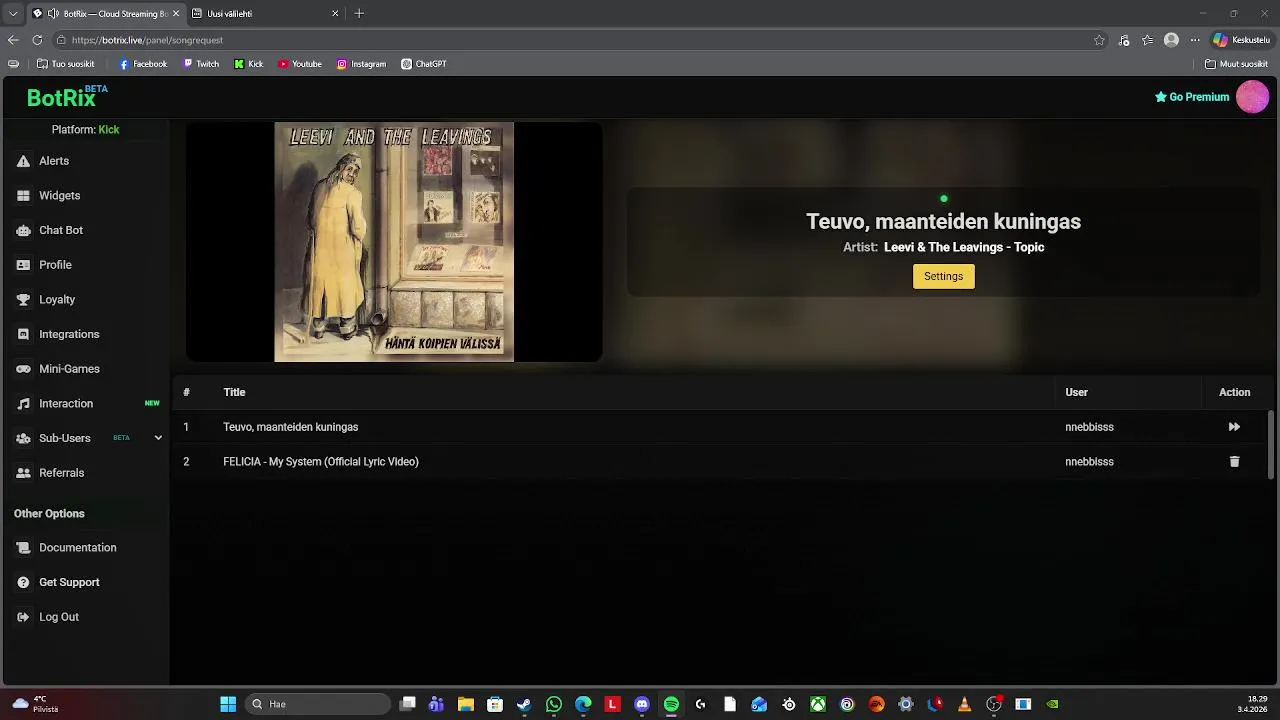Image resolution: width=1280 pixels, height=720 pixels.
Task: Click the Title column header
Action: tap(234, 392)
